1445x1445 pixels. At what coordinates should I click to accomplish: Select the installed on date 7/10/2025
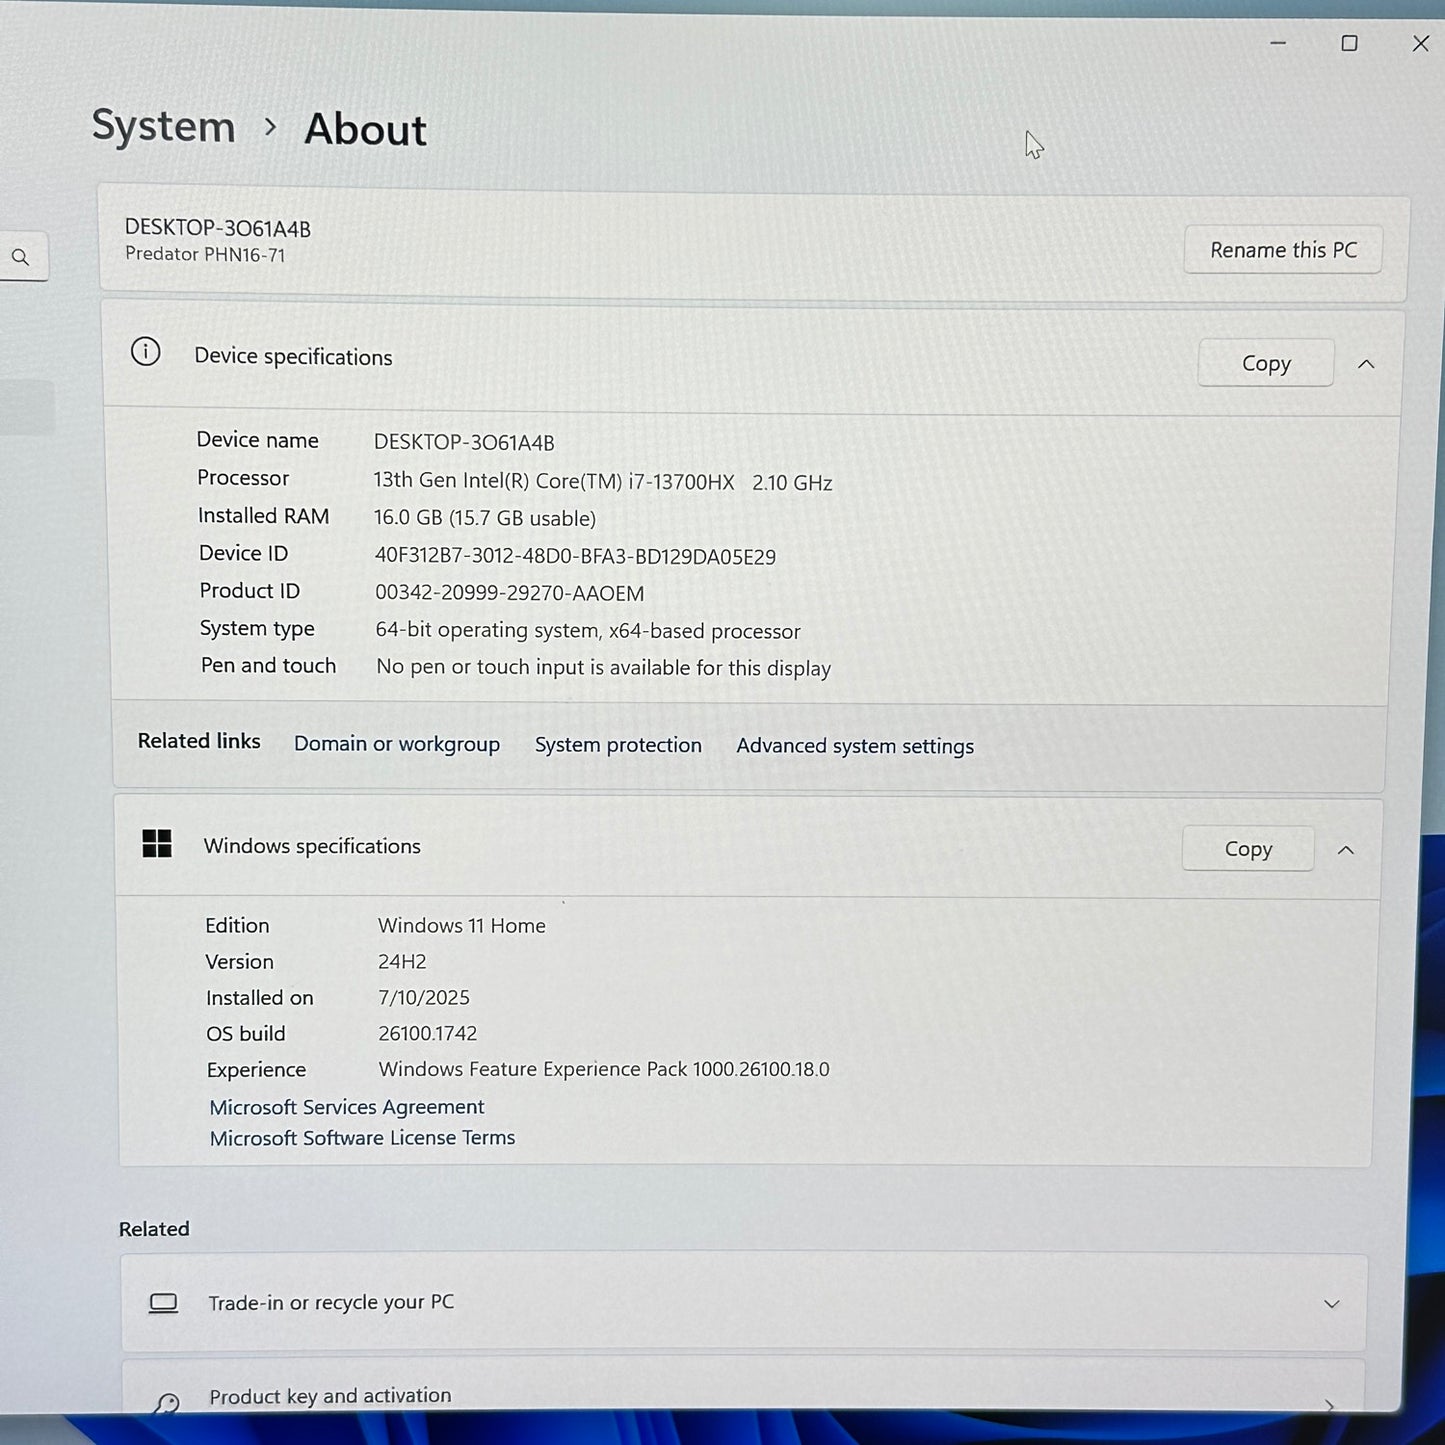pos(424,998)
